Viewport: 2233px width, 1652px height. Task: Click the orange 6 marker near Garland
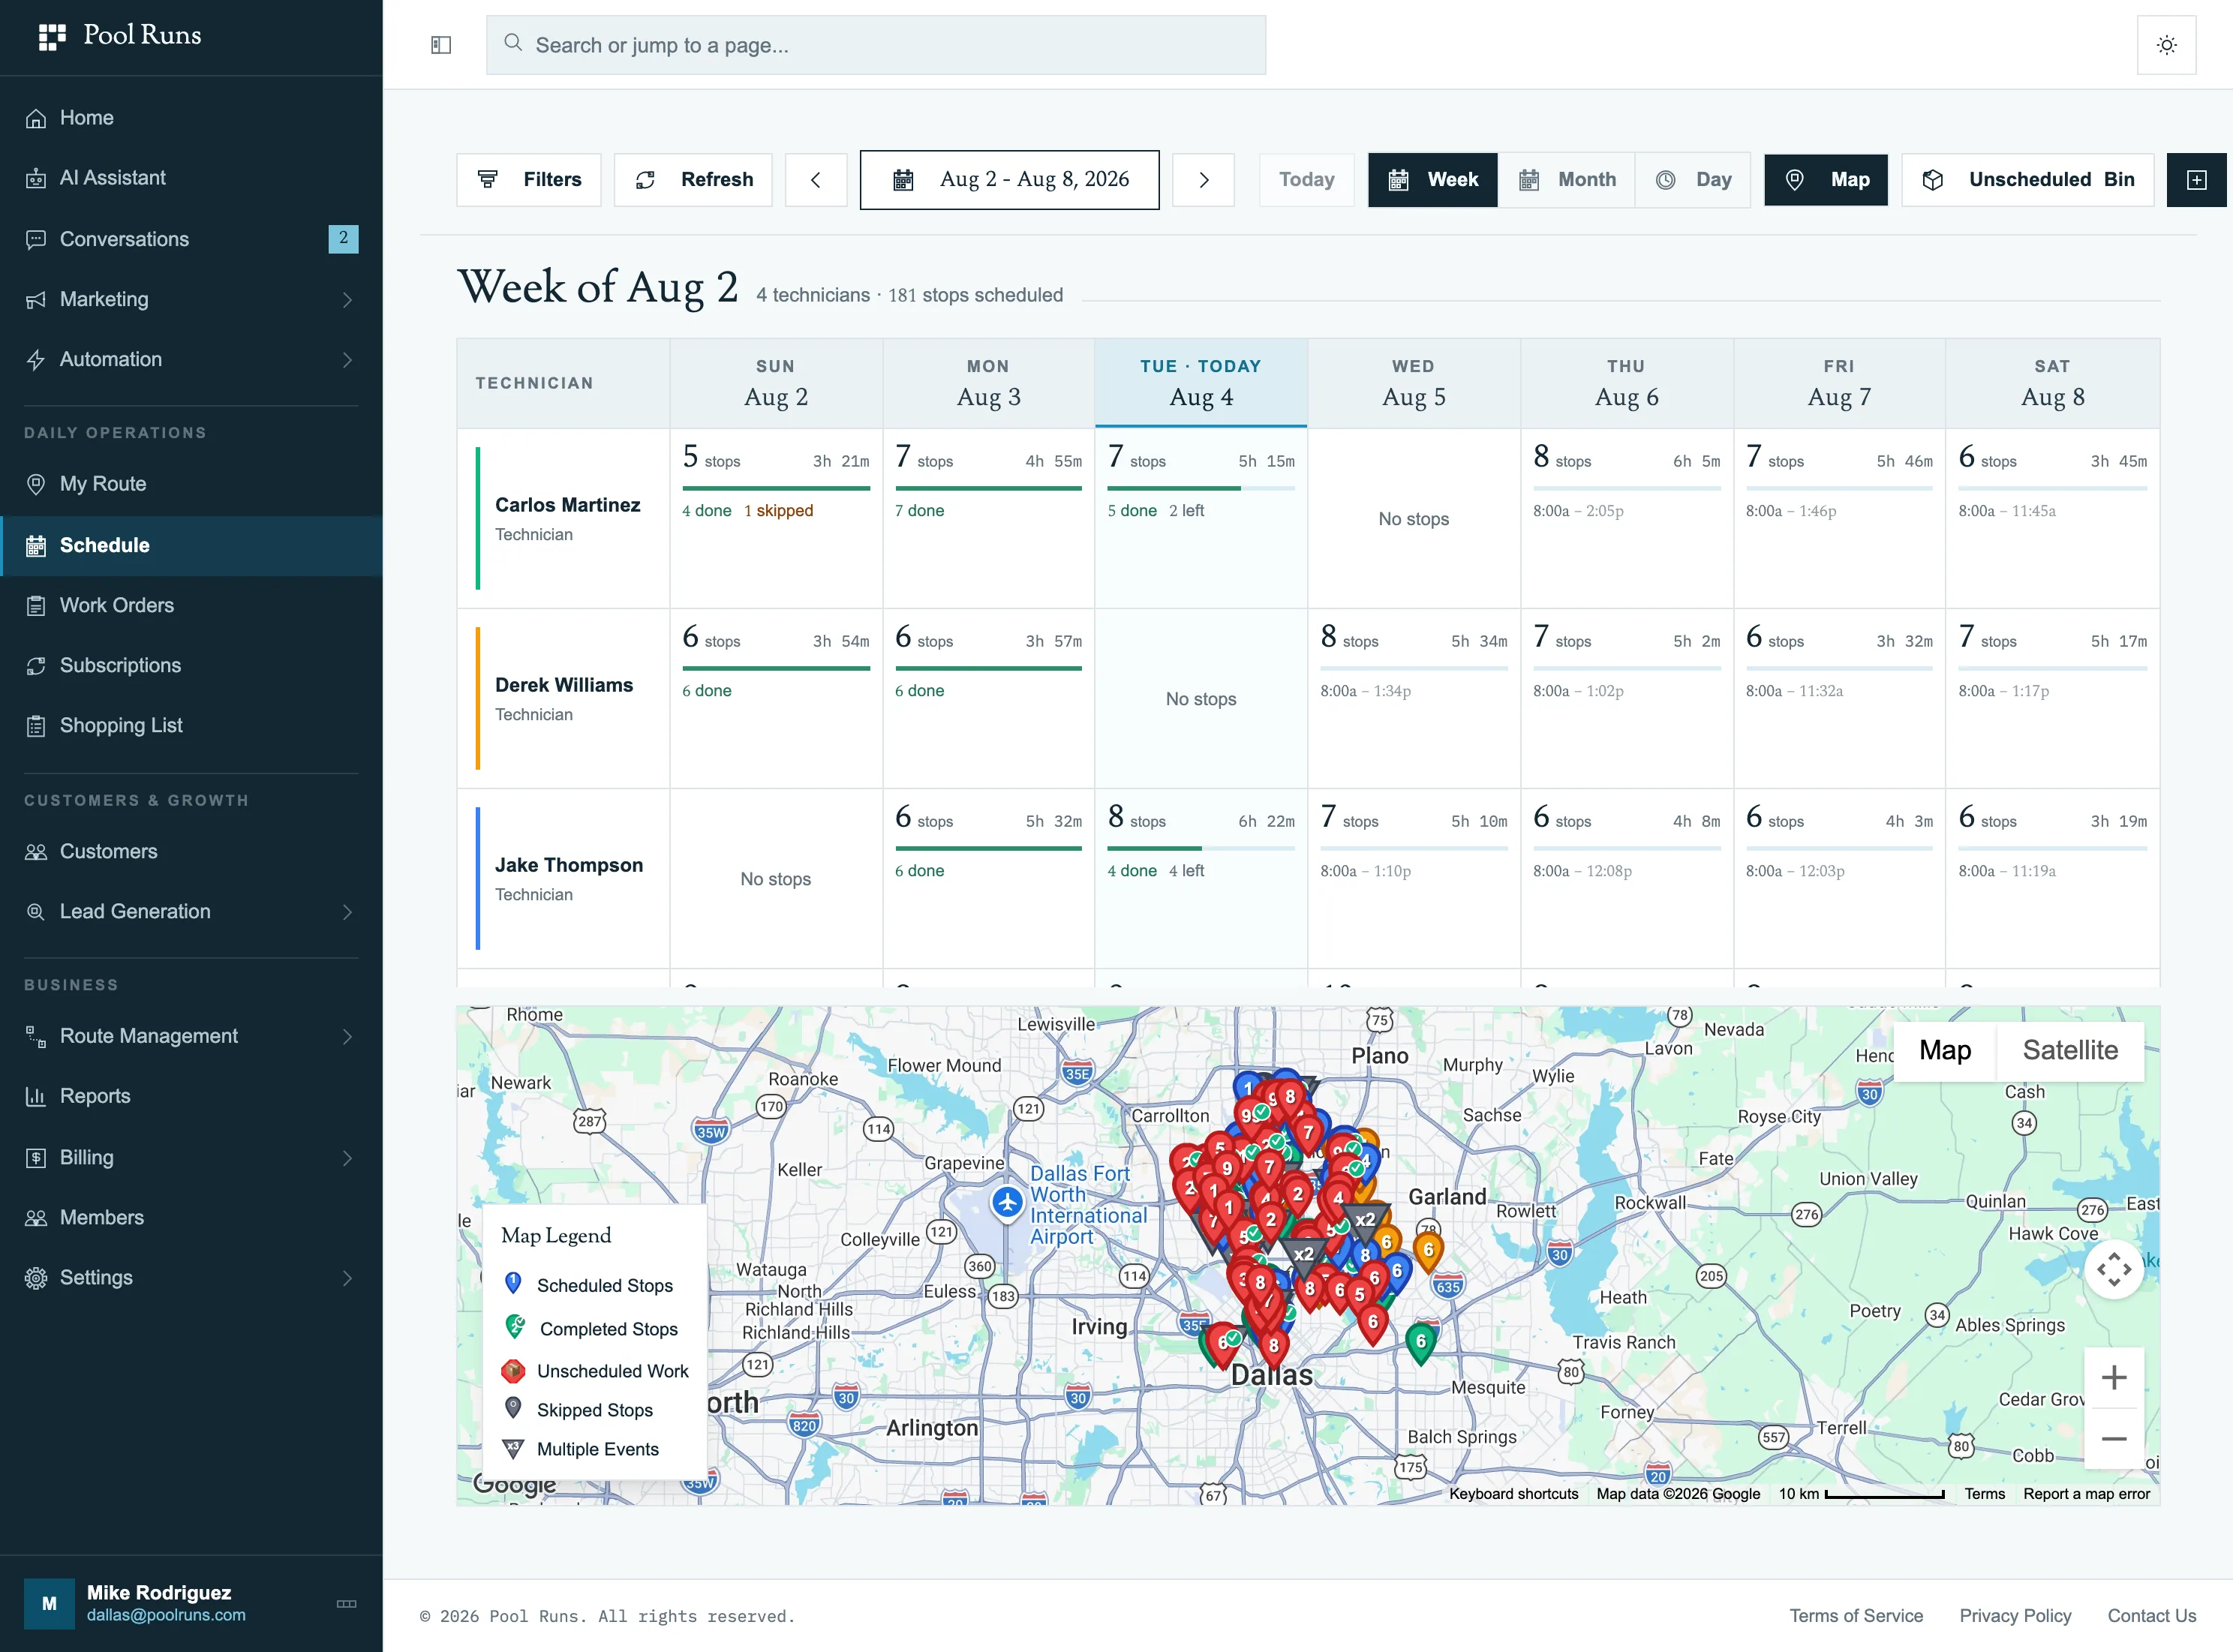(1428, 1252)
